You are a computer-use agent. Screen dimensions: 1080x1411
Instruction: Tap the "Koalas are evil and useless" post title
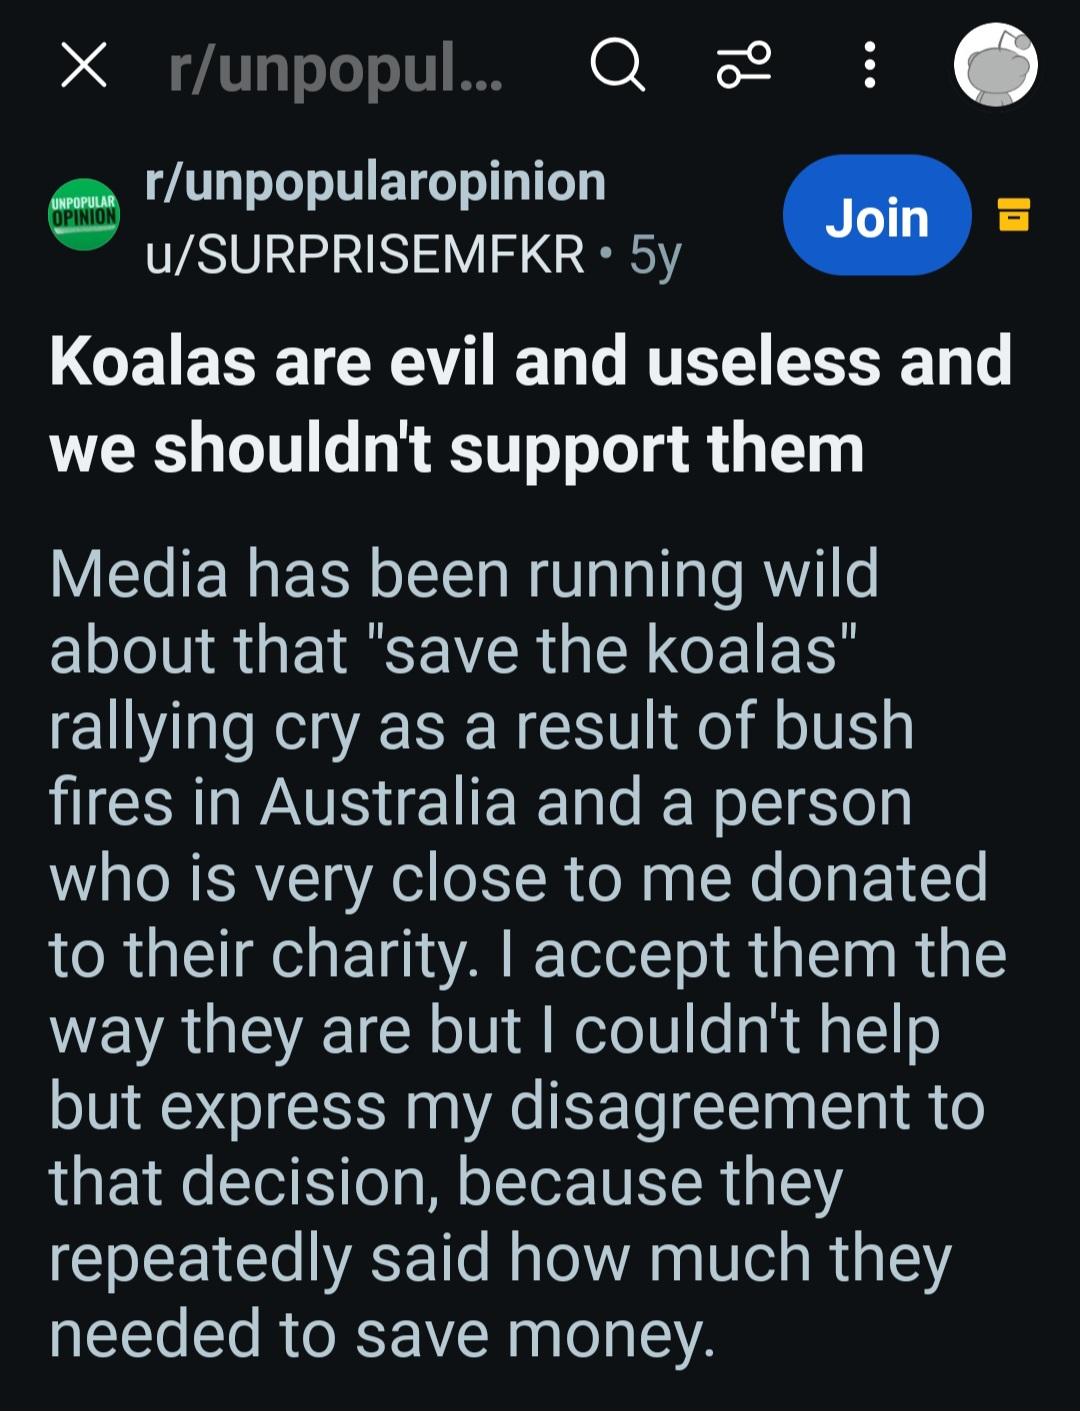click(530, 404)
